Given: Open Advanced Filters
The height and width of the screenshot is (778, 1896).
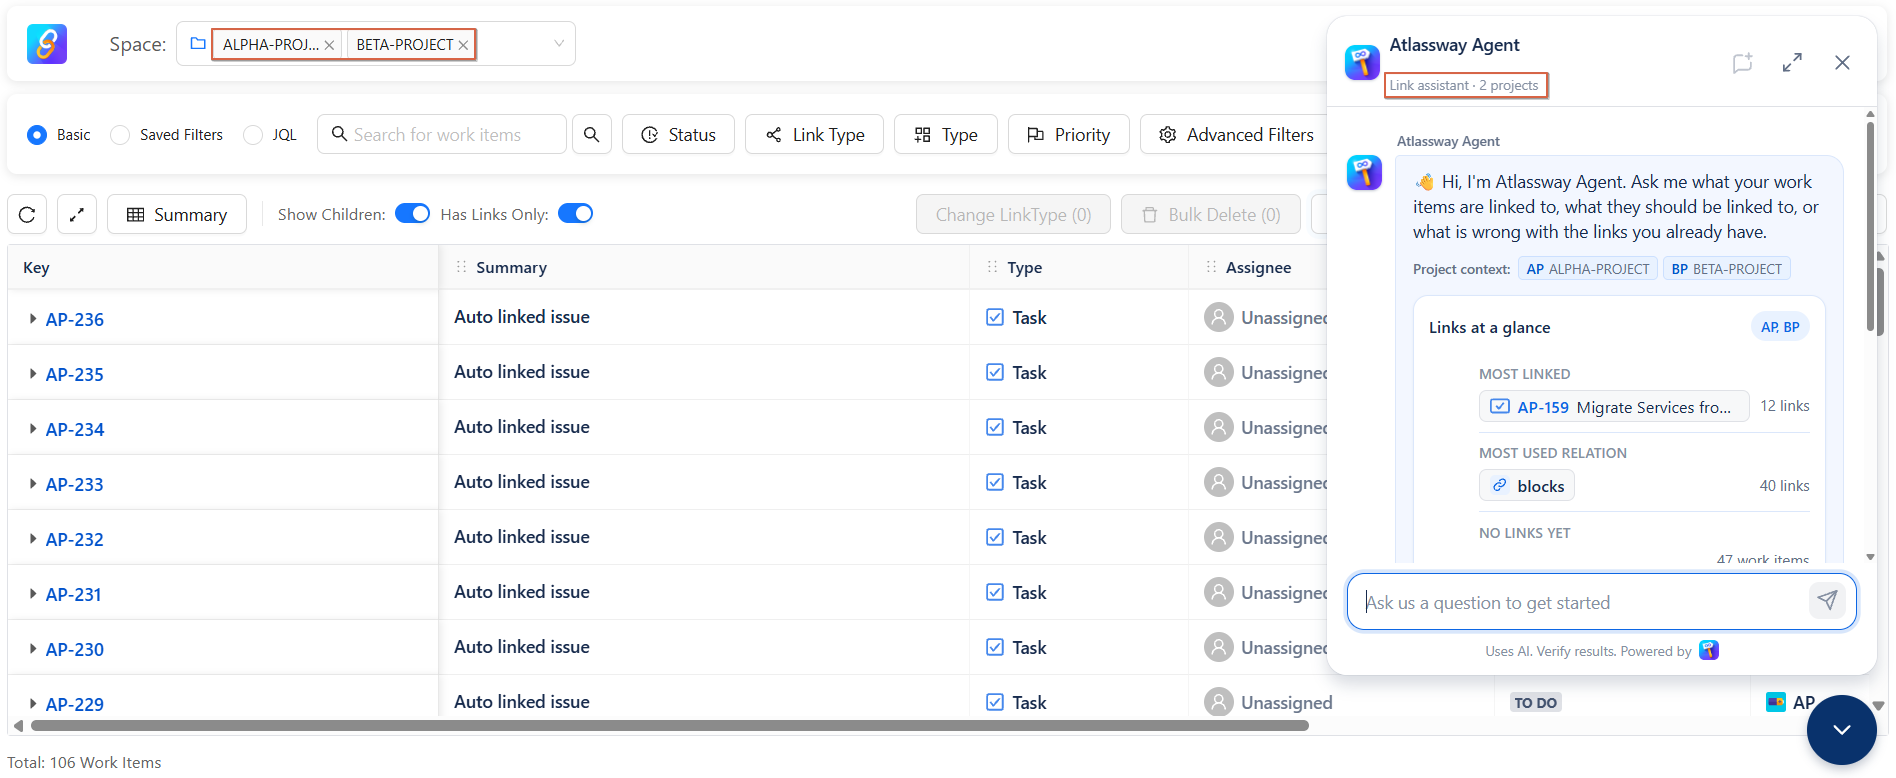Looking at the screenshot, I should [x=1236, y=134].
